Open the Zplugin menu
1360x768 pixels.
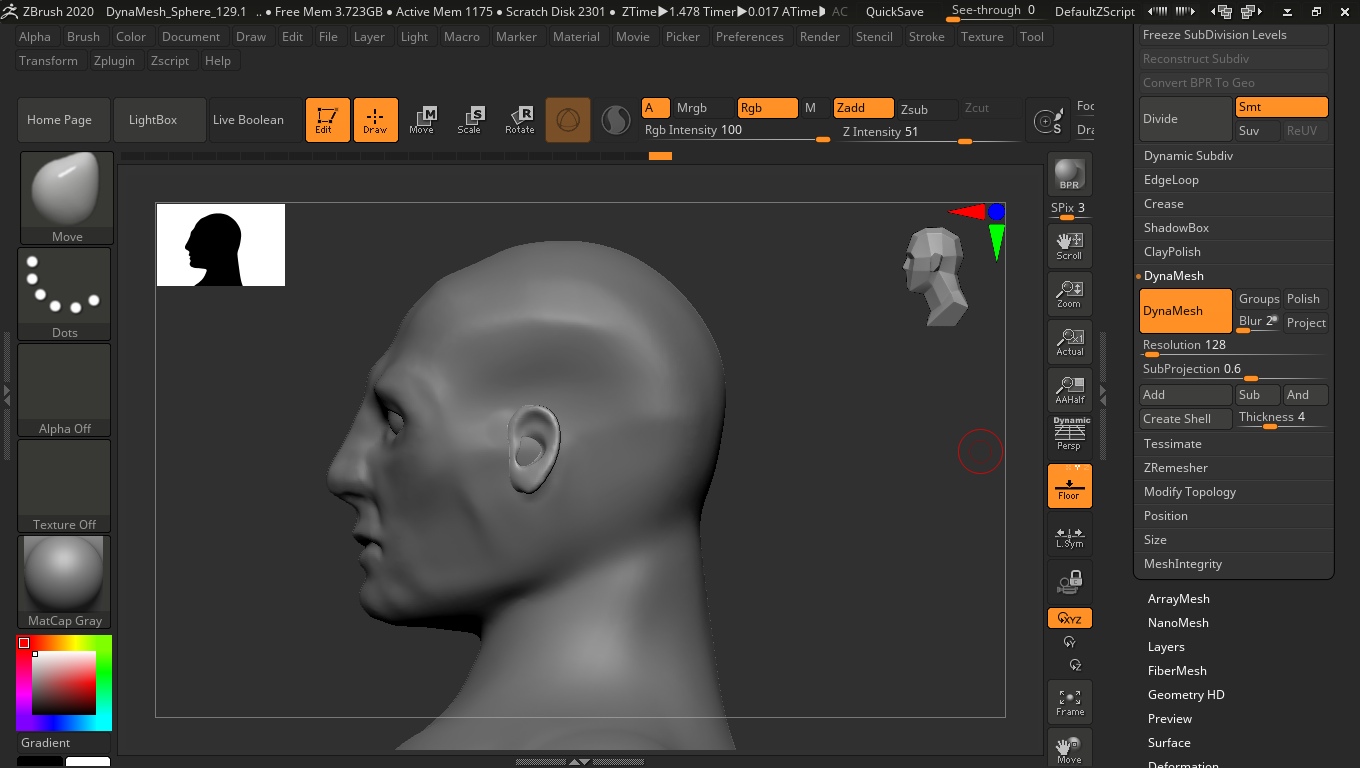(114, 61)
